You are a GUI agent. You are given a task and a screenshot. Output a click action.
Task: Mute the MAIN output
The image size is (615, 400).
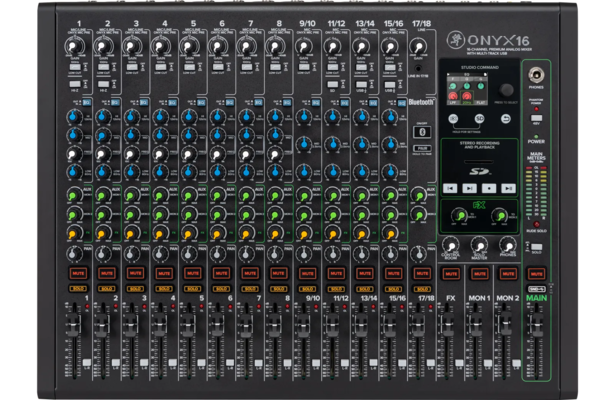point(537,273)
